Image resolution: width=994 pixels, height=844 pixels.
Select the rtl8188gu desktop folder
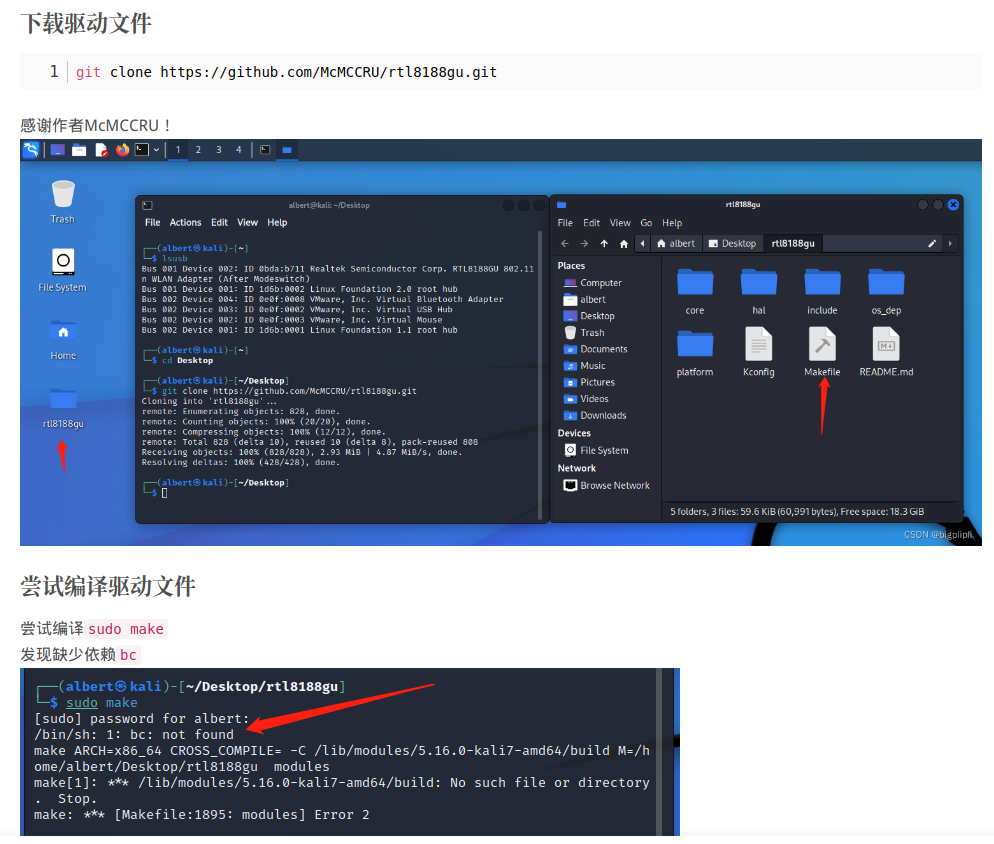[63, 406]
